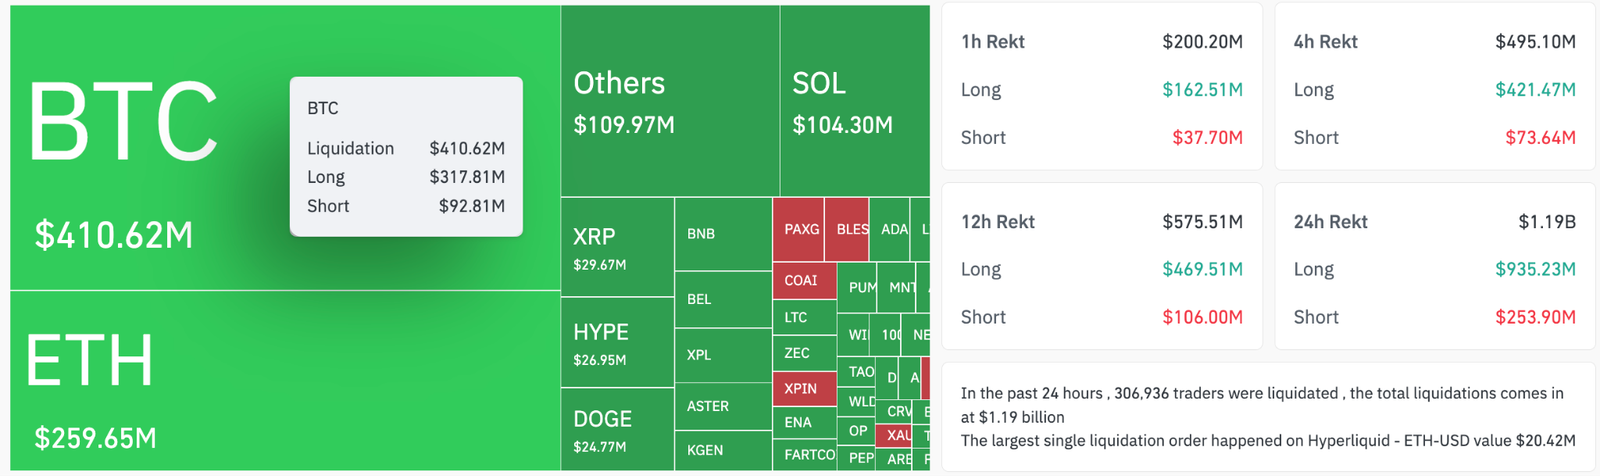1600x476 pixels.
Task: Click the ASTER heatmap block
Action: [x=723, y=406]
